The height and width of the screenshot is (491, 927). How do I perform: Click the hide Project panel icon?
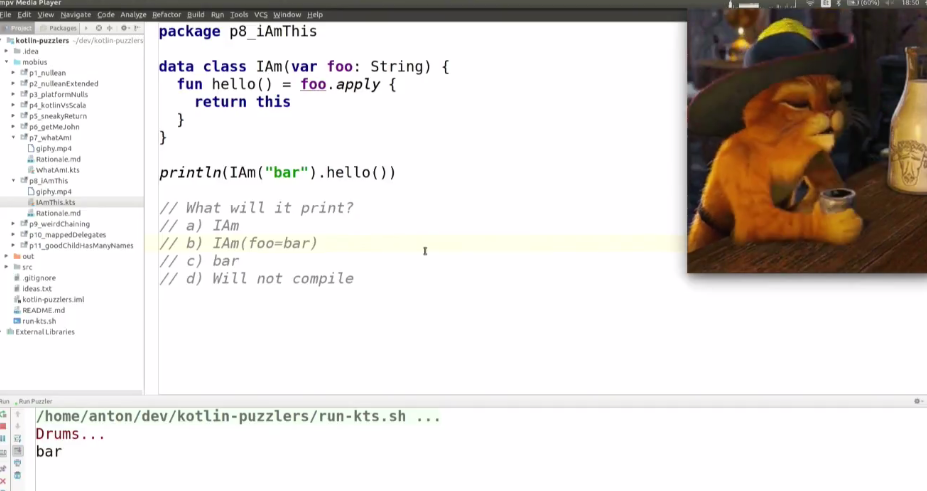pos(137,28)
